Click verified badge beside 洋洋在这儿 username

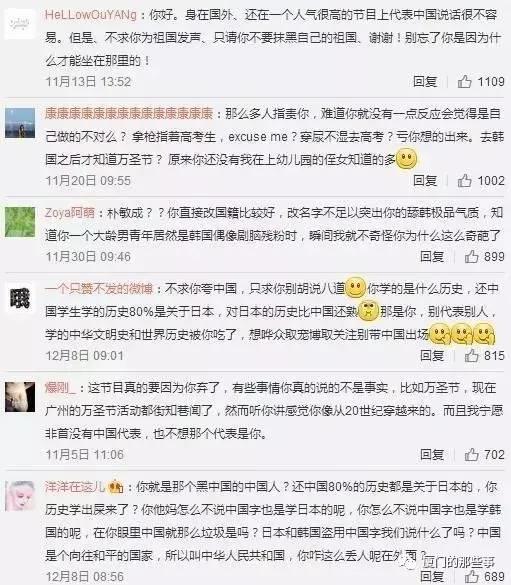point(115,487)
